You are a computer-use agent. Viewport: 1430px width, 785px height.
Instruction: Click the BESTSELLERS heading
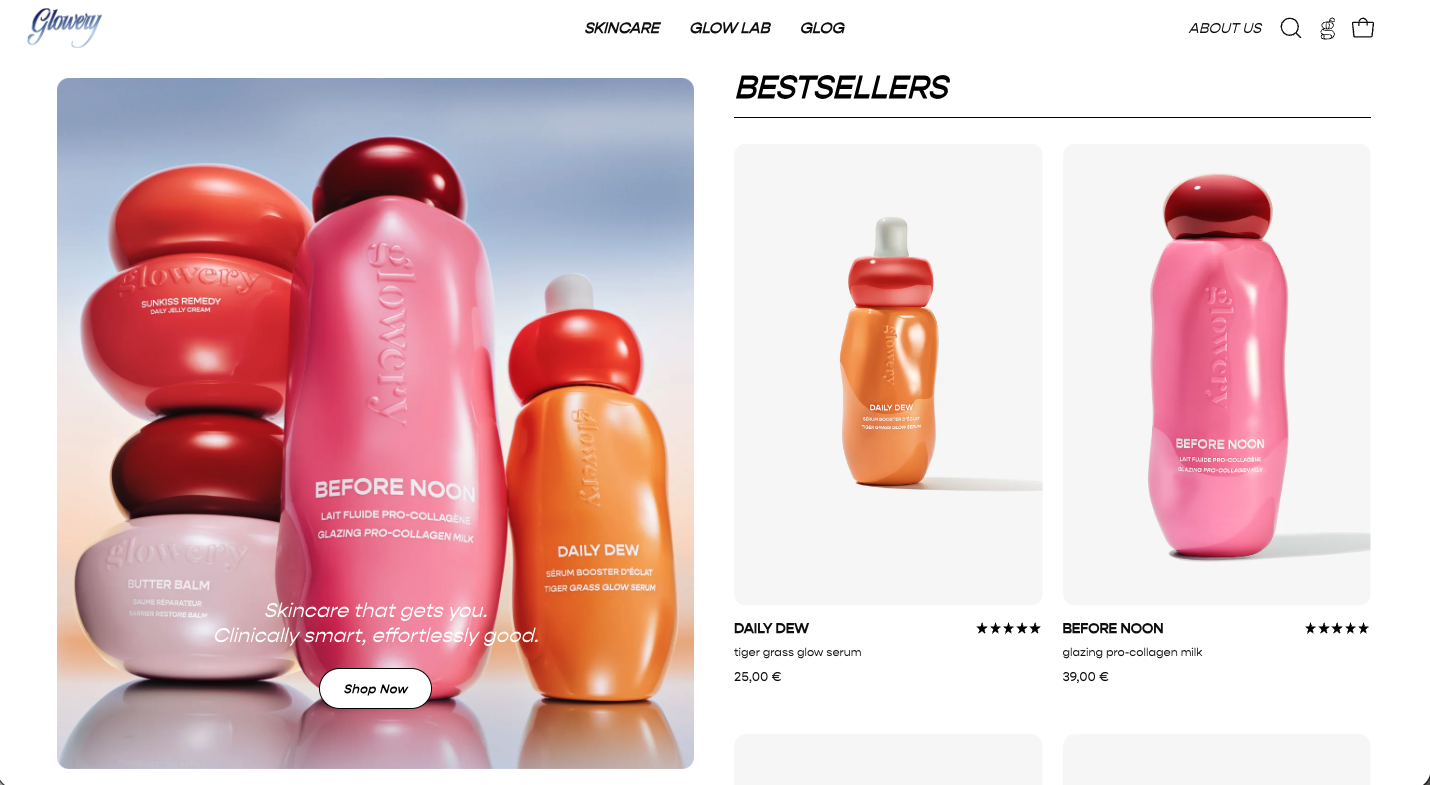click(842, 88)
